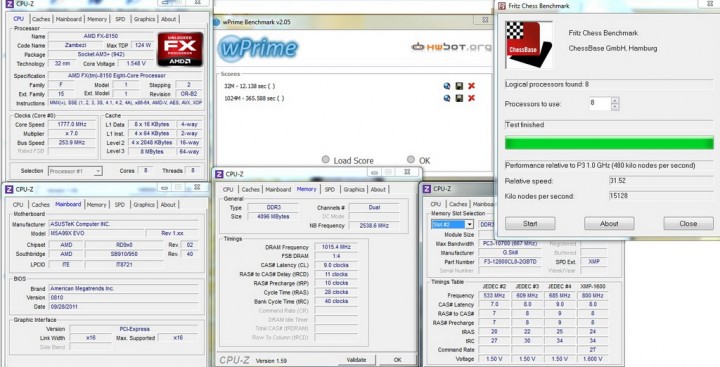Image resolution: width=720 pixels, height=367 pixels.
Task: Click the CPU-Z icon in the Mainboard window title
Action: click(x=10, y=189)
